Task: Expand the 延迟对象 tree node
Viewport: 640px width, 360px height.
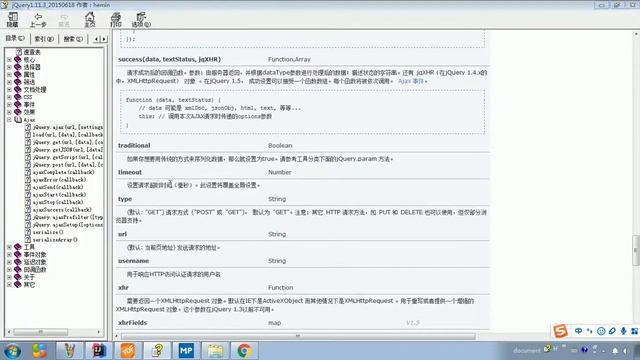Action: [x=9, y=262]
